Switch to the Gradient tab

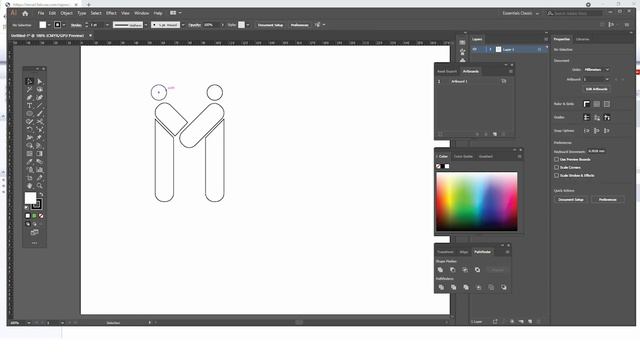(486, 156)
